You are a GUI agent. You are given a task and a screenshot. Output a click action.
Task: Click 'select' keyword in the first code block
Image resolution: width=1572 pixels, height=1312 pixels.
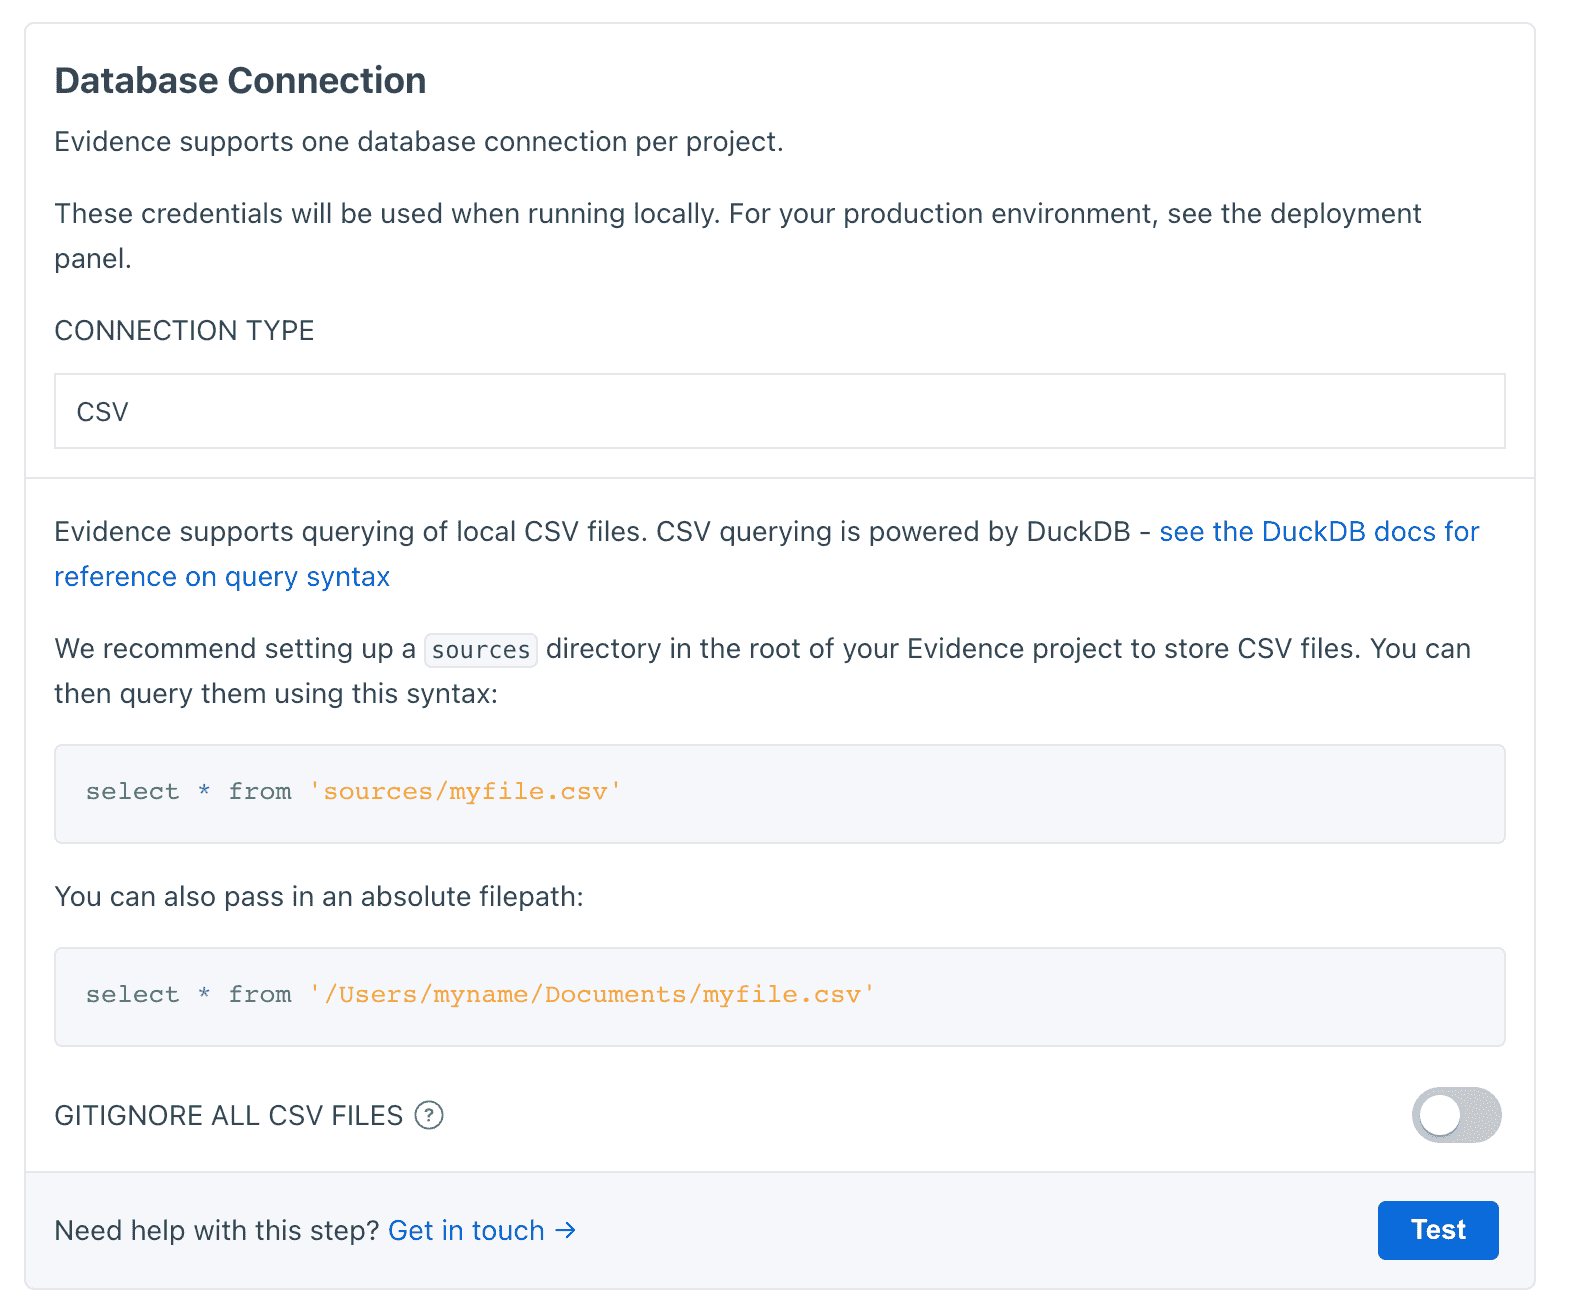[132, 792]
